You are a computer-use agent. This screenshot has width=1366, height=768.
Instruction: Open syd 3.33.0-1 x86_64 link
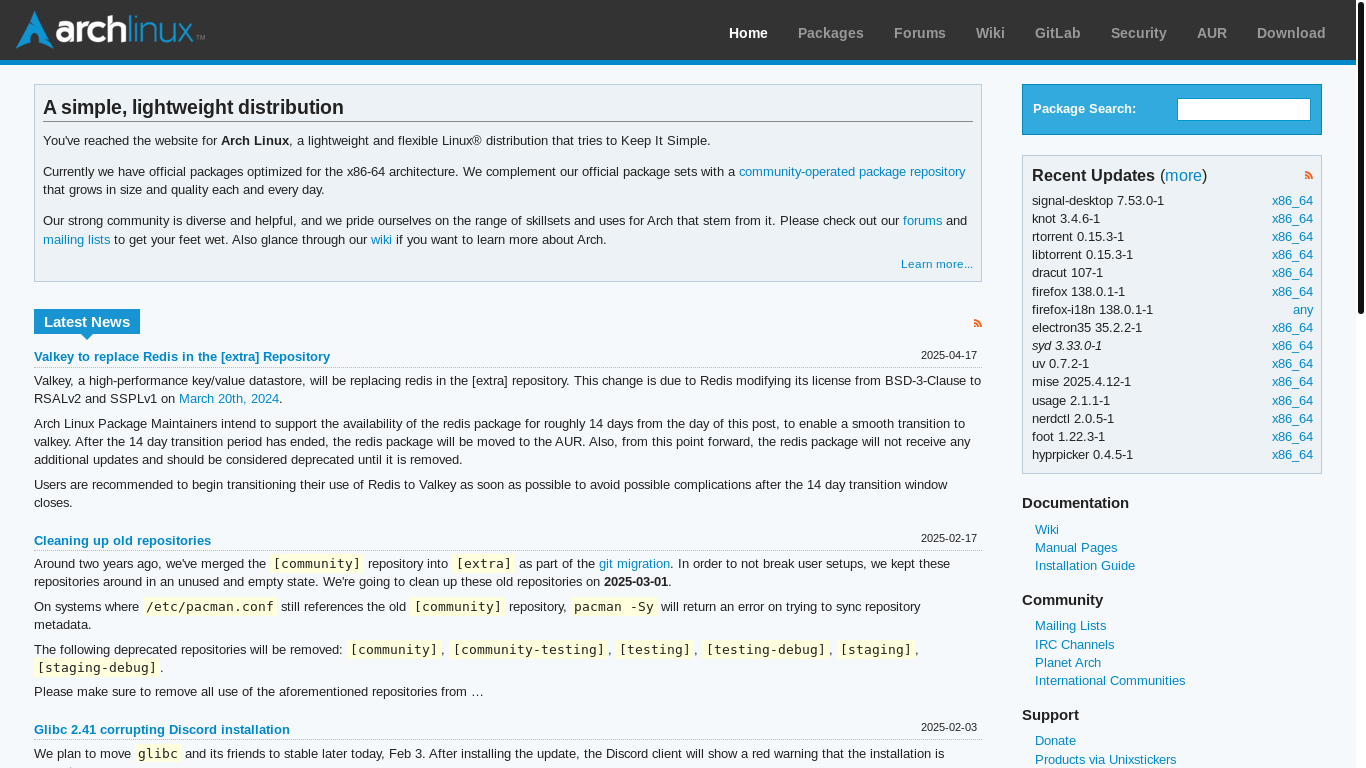[x=1292, y=346]
